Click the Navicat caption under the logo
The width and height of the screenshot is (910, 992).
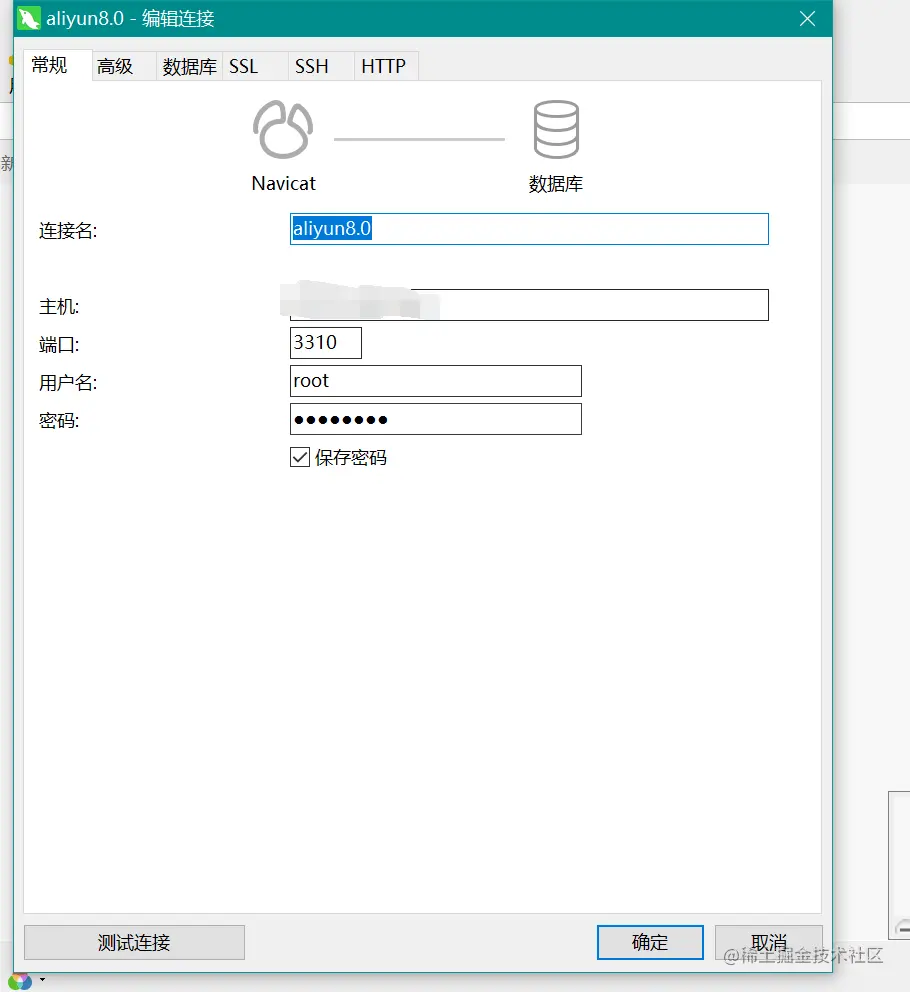pyautogui.click(x=284, y=183)
